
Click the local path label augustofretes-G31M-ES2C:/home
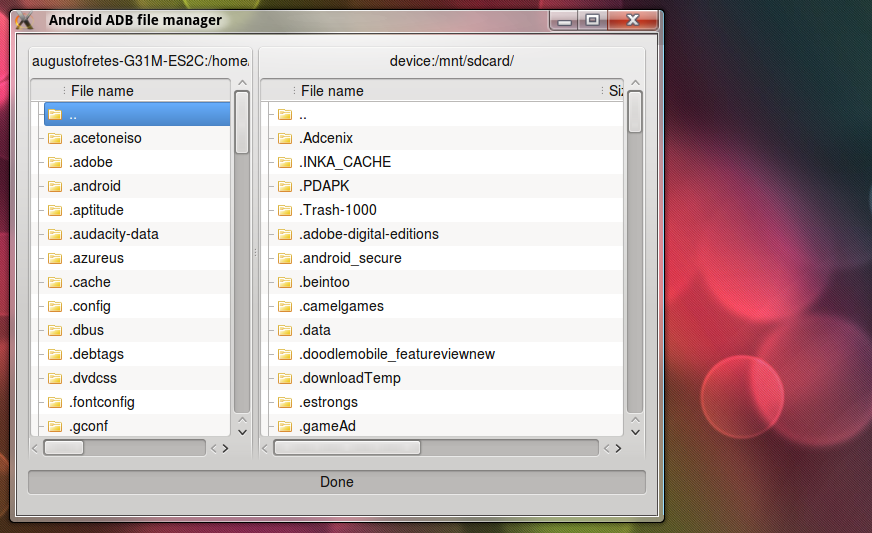pyautogui.click(x=140, y=61)
